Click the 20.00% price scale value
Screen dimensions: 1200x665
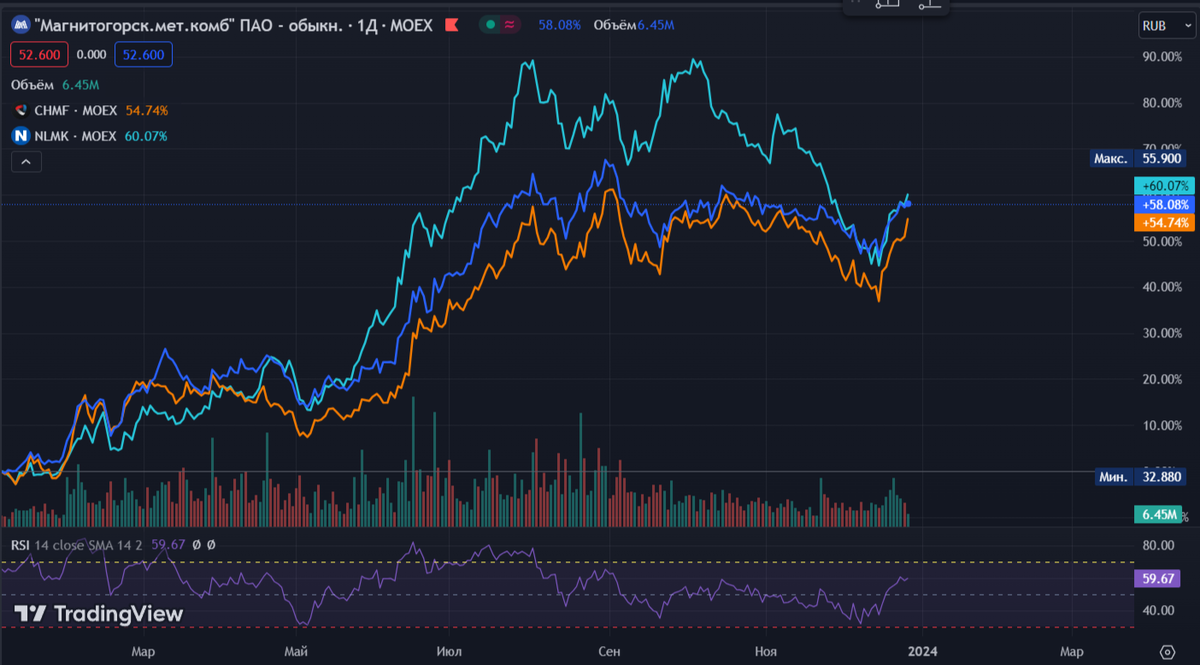tap(1162, 379)
